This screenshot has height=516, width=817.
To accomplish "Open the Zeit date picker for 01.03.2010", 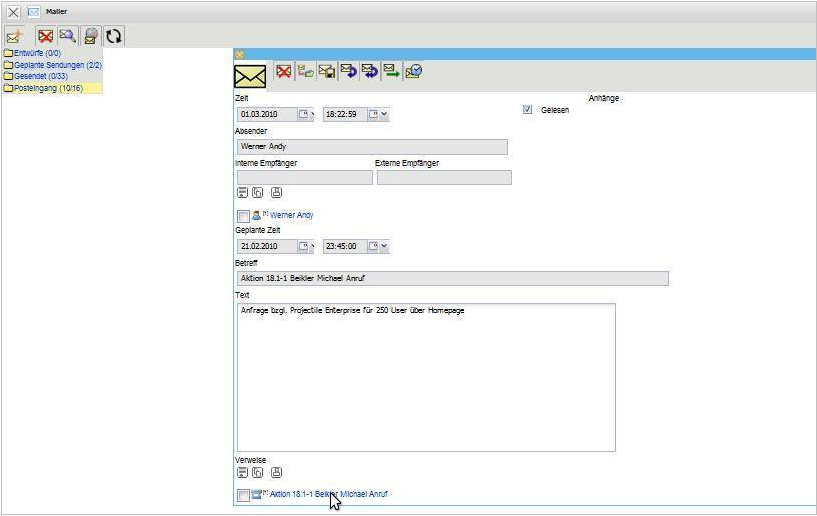I will click(x=305, y=115).
